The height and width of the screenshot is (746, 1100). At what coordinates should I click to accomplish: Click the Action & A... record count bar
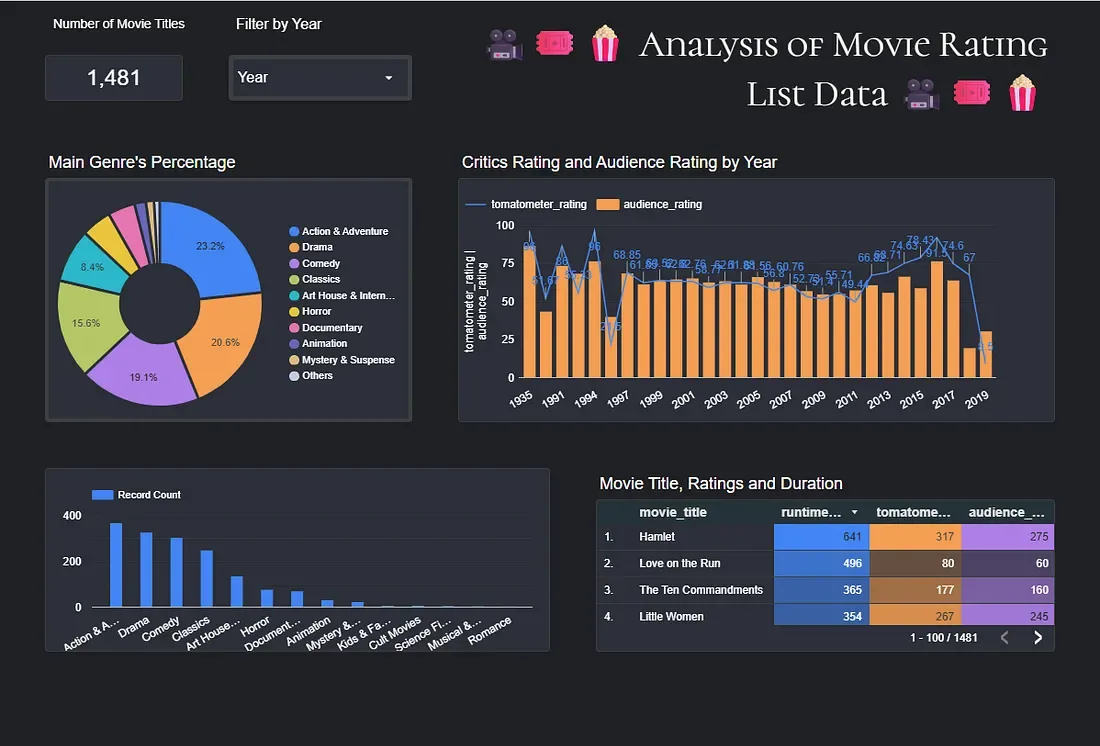116,565
